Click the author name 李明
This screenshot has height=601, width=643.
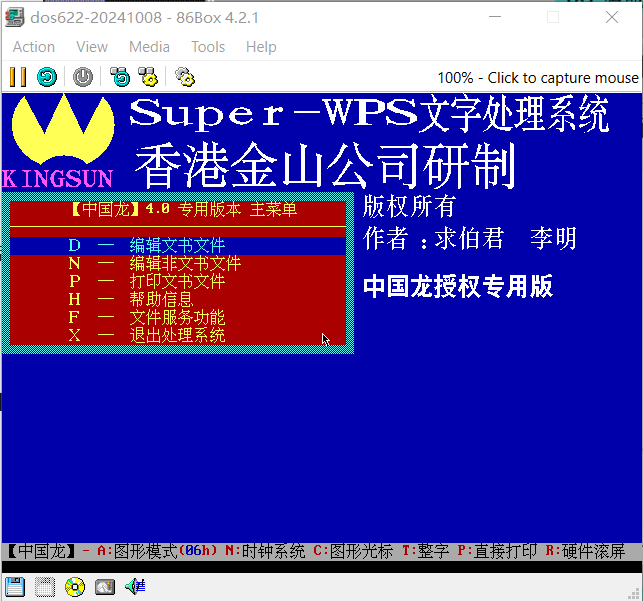(x=554, y=238)
